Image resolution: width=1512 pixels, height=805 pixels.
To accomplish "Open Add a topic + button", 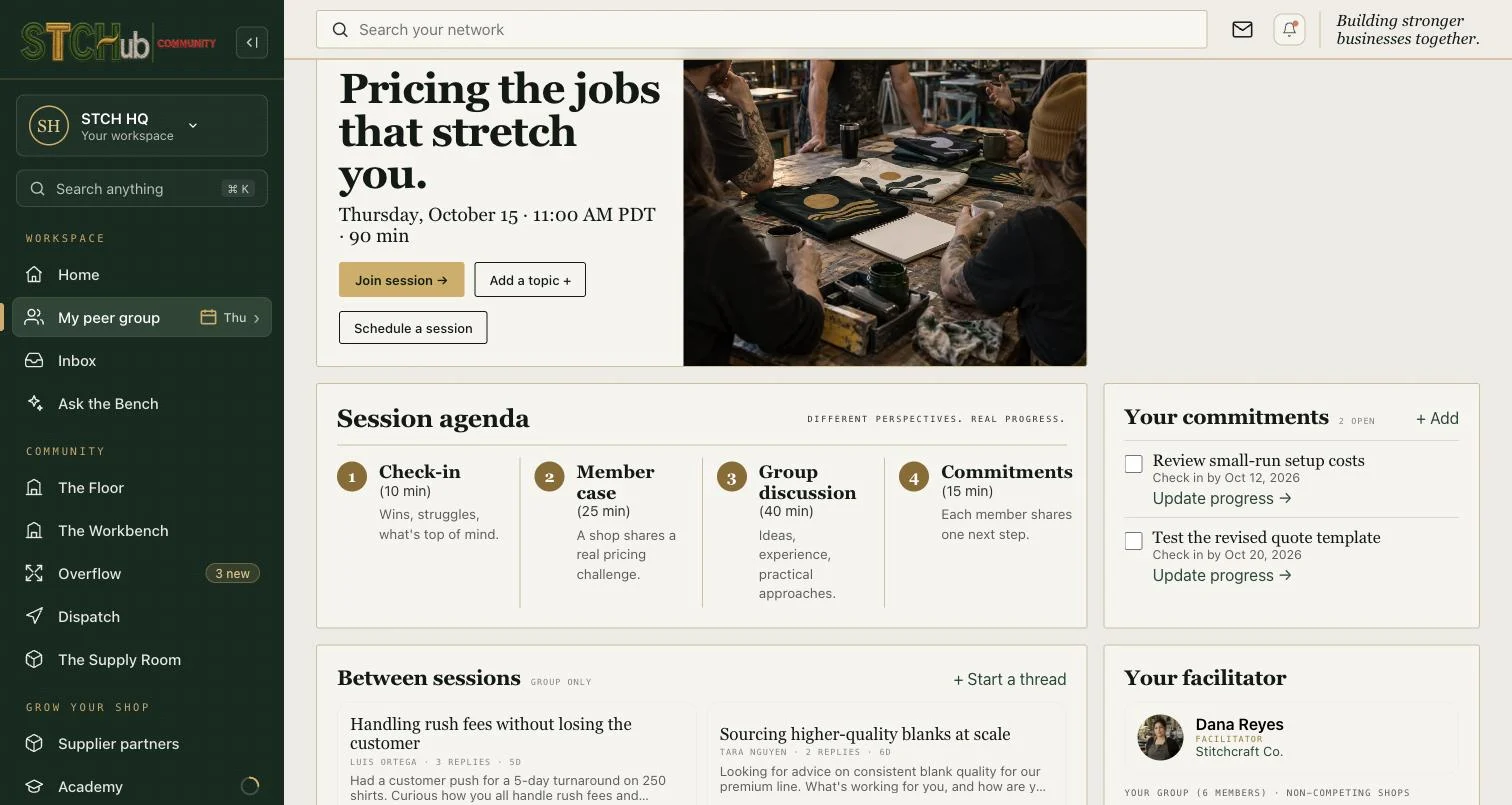I will (530, 280).
